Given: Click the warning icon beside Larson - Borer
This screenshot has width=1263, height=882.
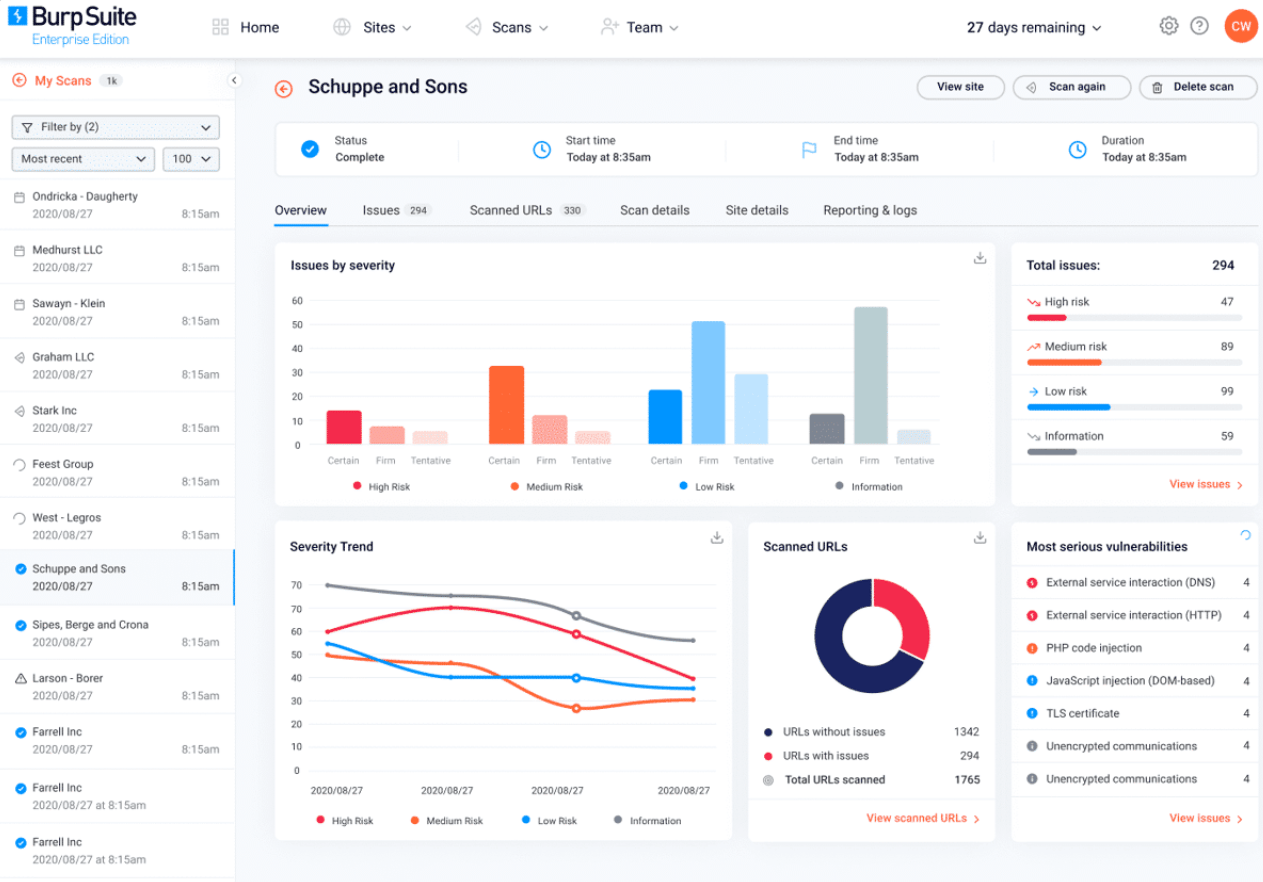Looking at the screenshot, I should [x=20, y=679].
